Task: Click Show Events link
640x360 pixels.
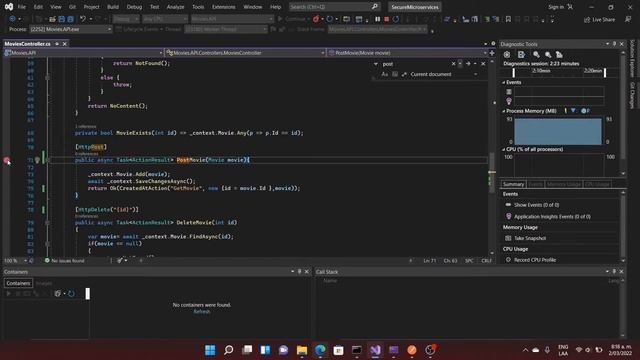Action: pyautogui.click(x=536, y=205)
